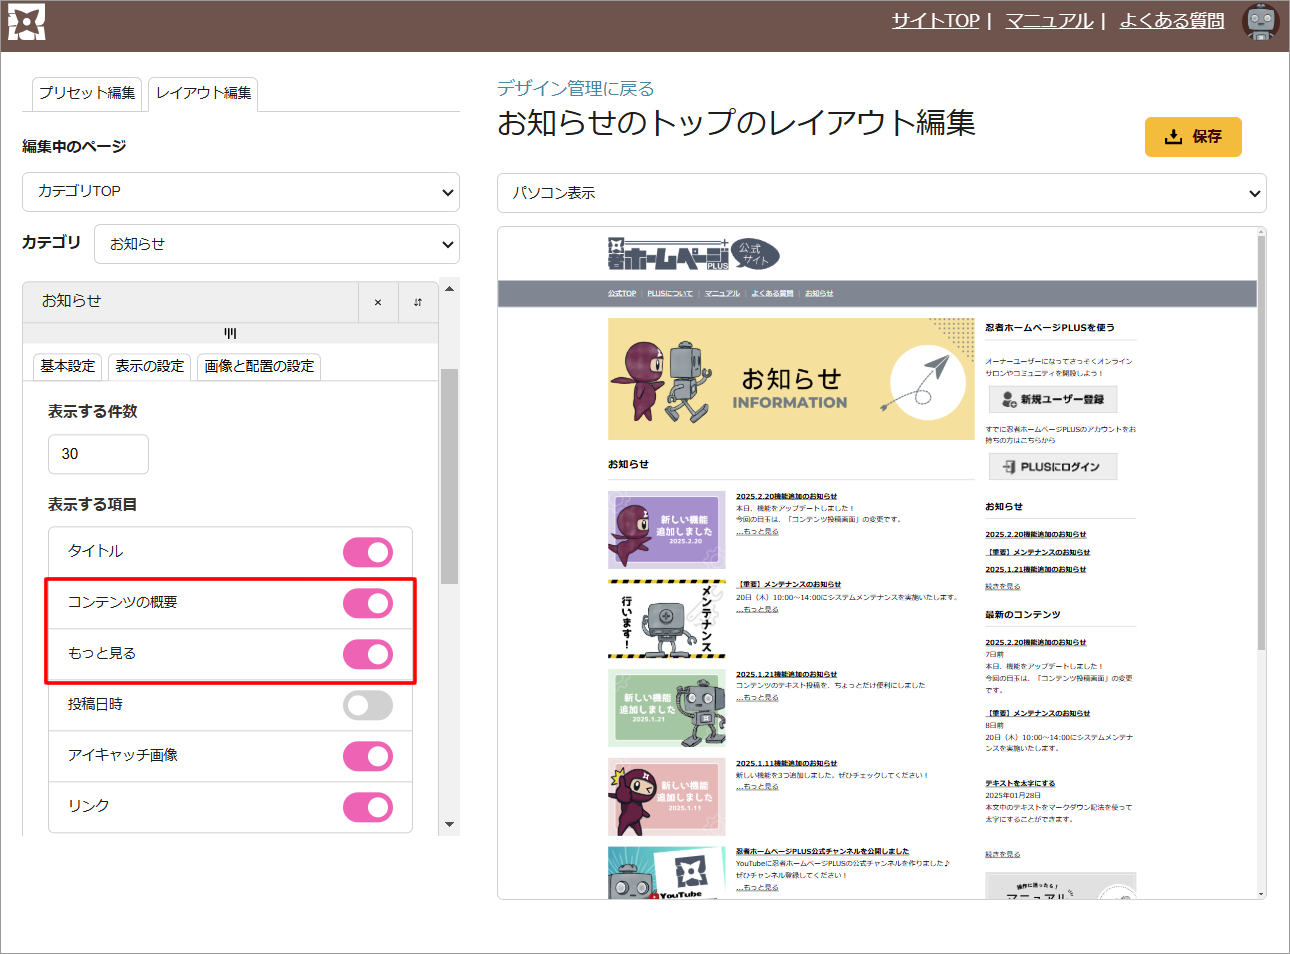Expand the カテゴリ お知らせ dropdown
The width and height of the screenshot is (1290, 954).
click(276, 244)
